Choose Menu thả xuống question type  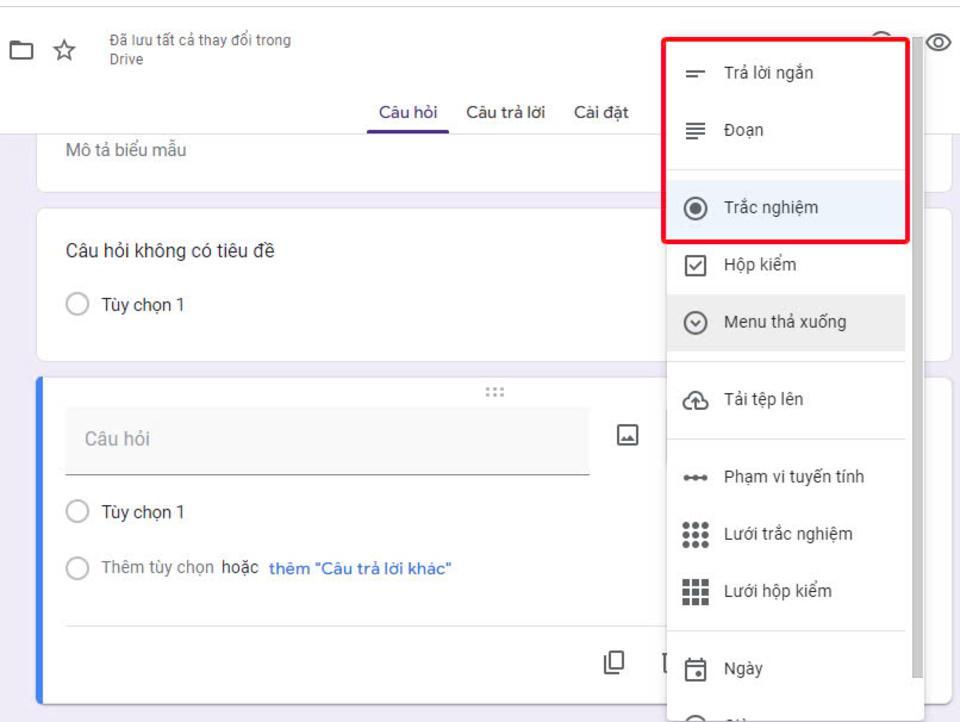785,322
